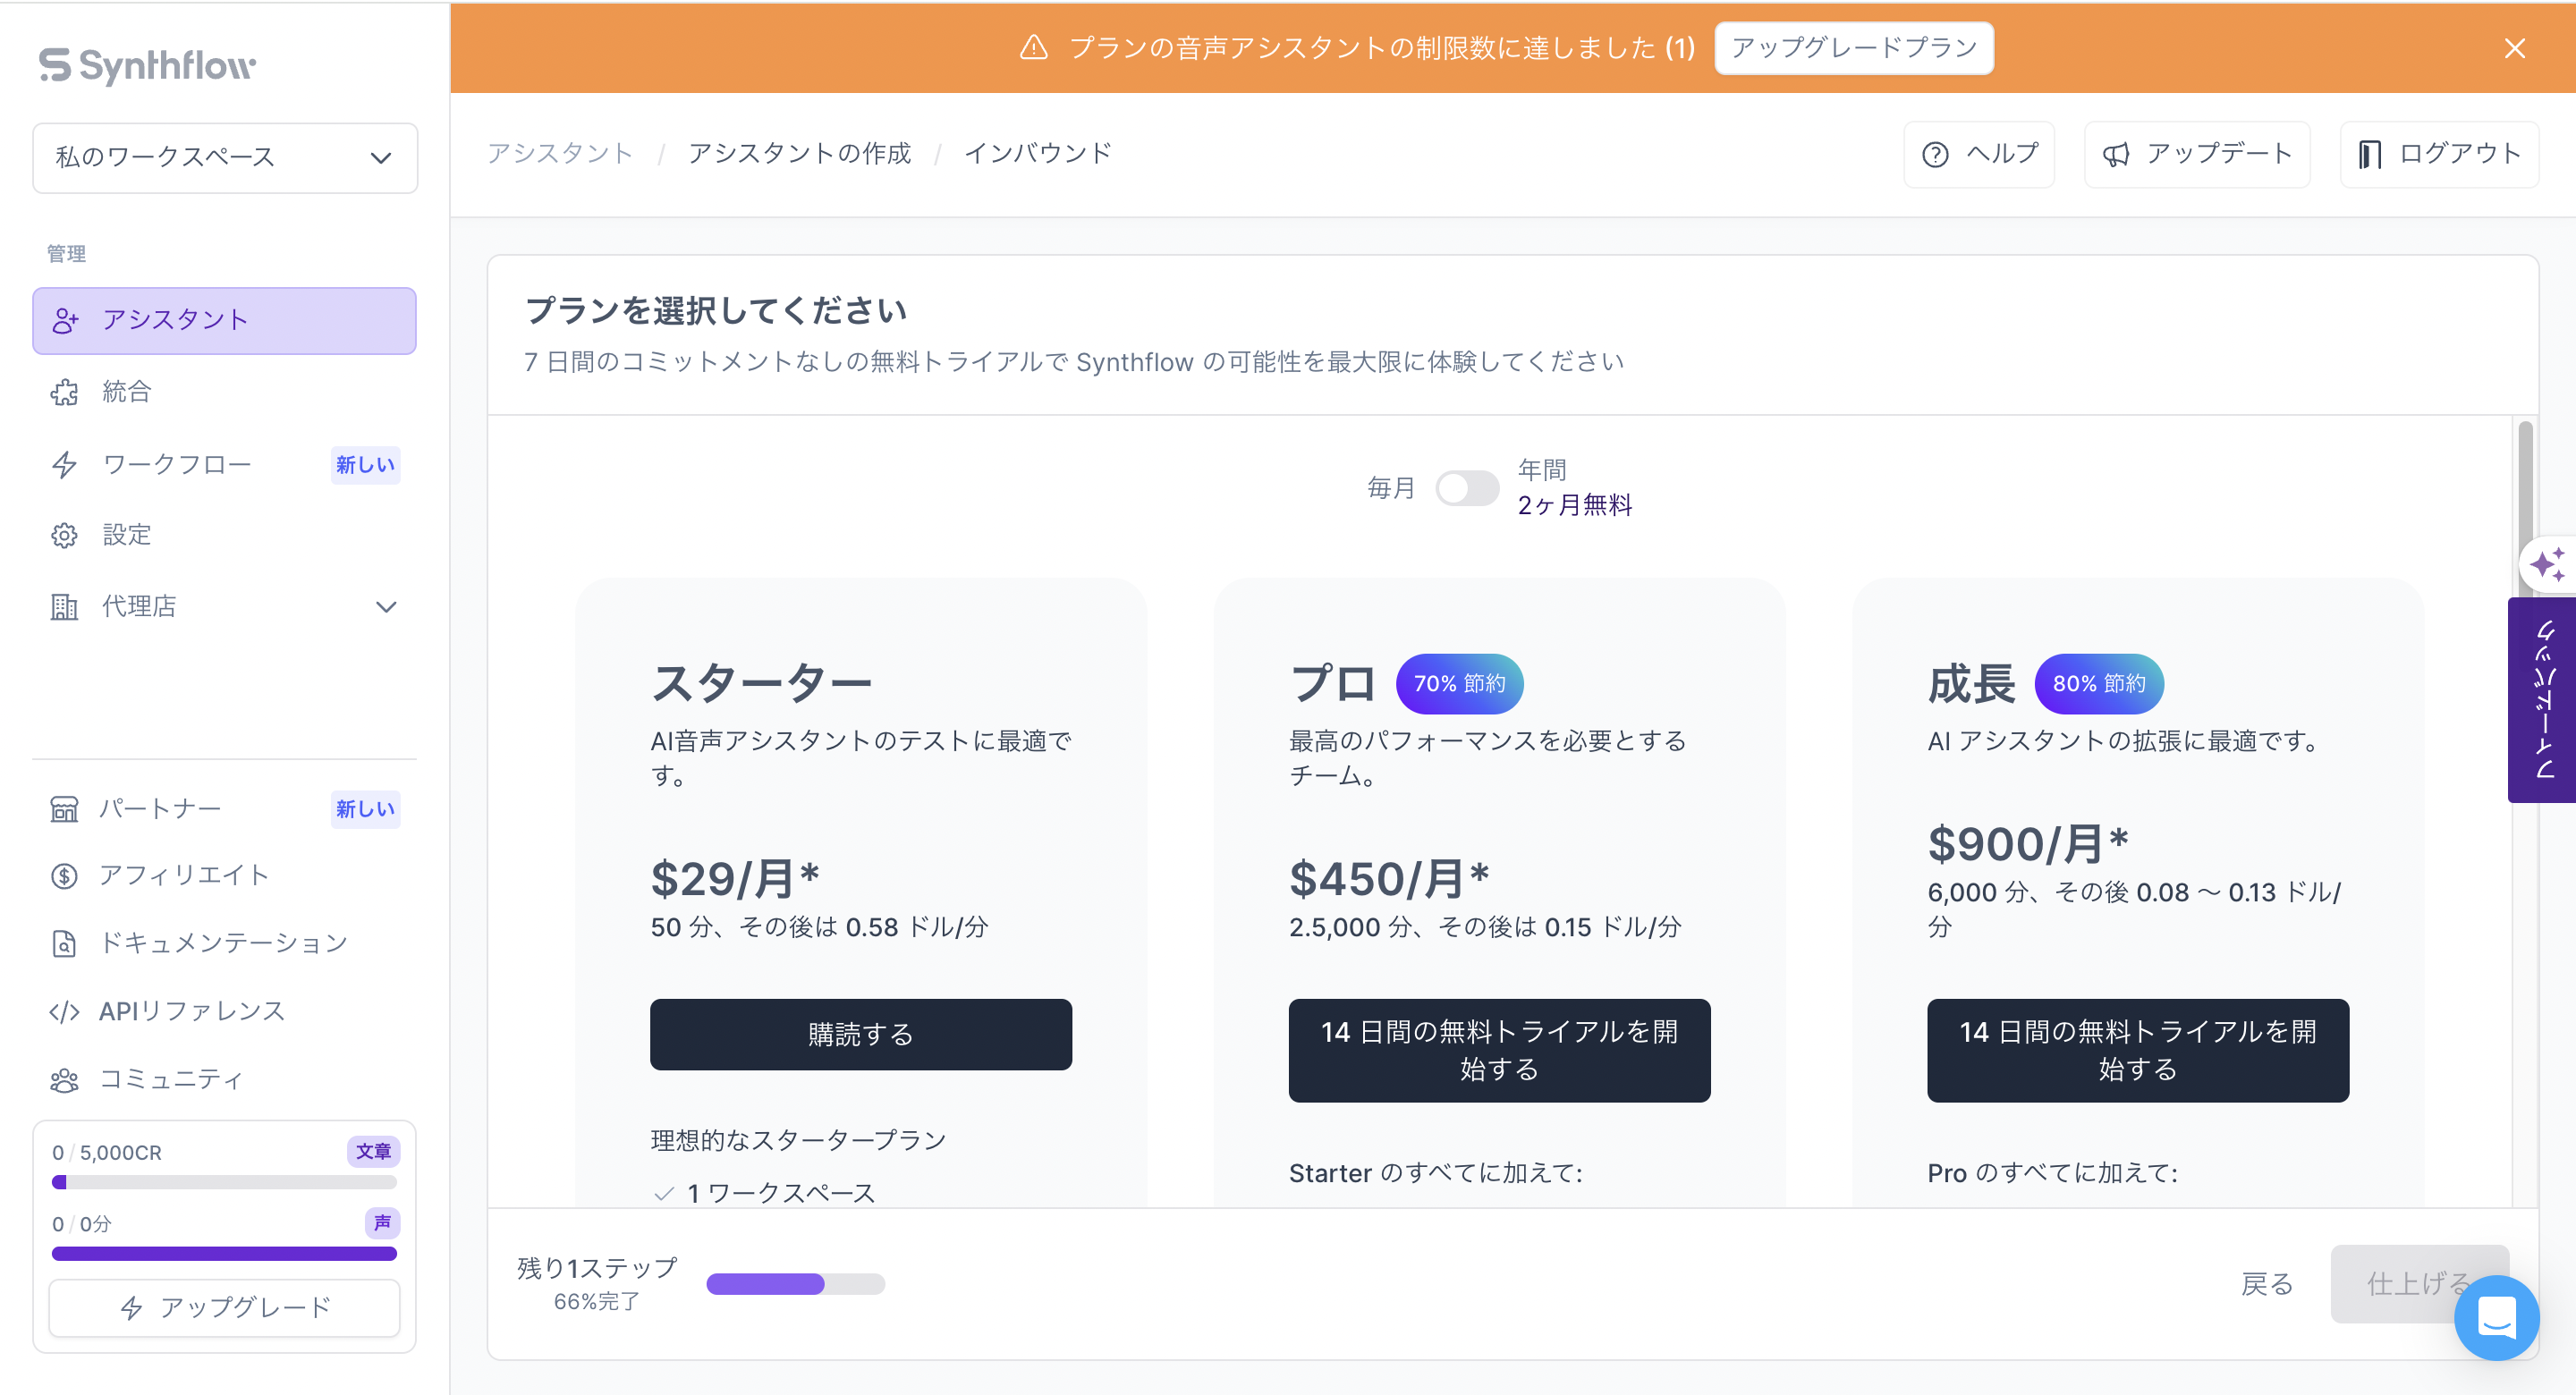Click the sparkle AI assistant icon

point(2547,564)
